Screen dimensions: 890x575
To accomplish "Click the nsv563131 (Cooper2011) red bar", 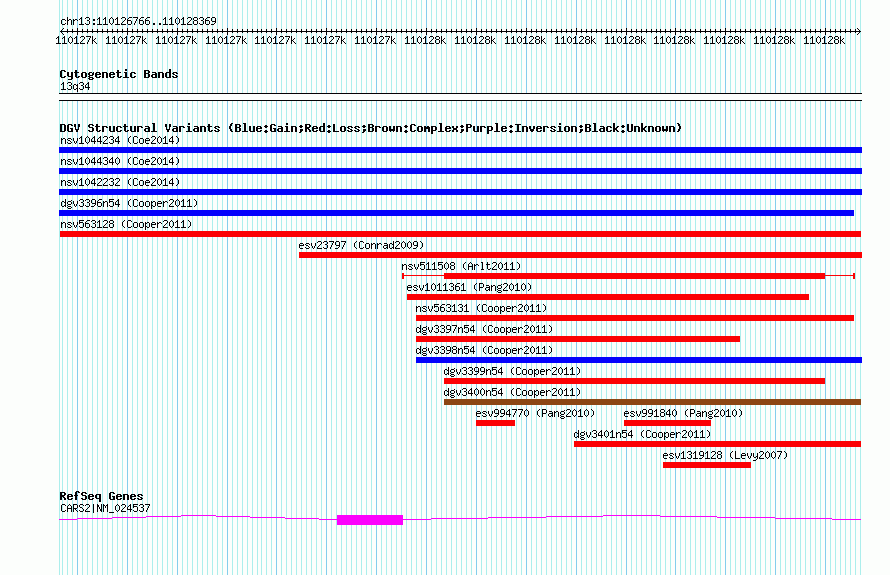I will click(x=635, y=318).
